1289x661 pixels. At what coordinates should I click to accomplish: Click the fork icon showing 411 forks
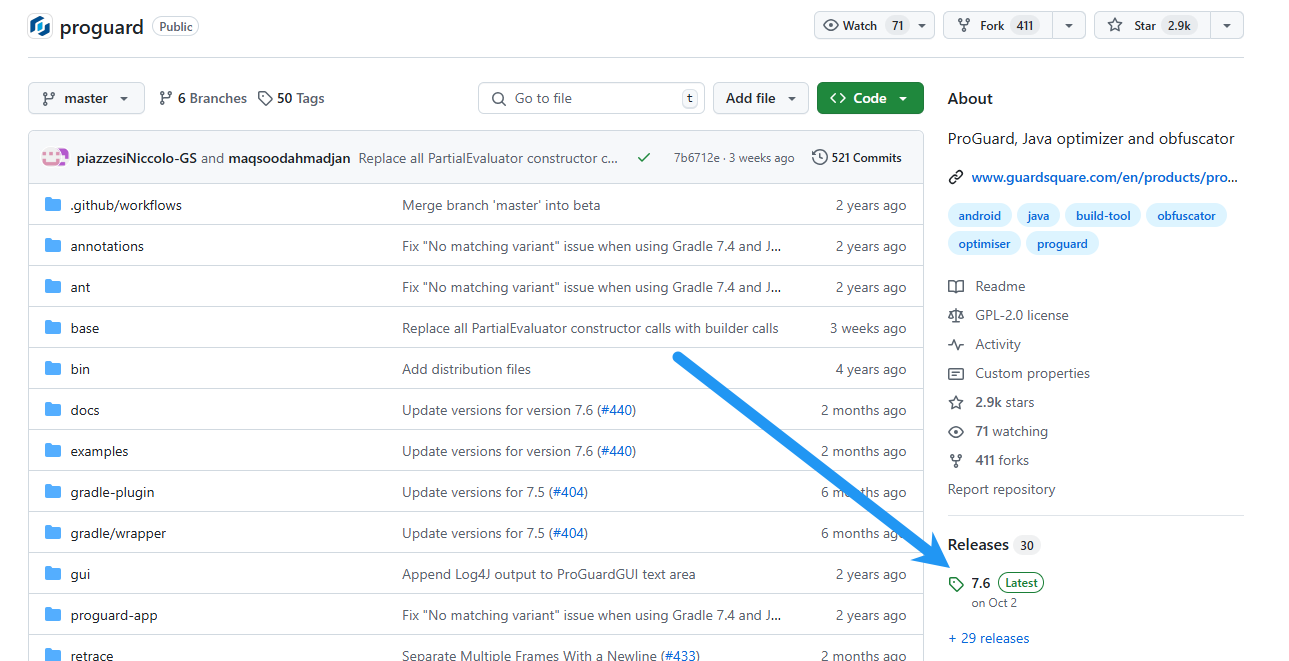click(957, 460)
